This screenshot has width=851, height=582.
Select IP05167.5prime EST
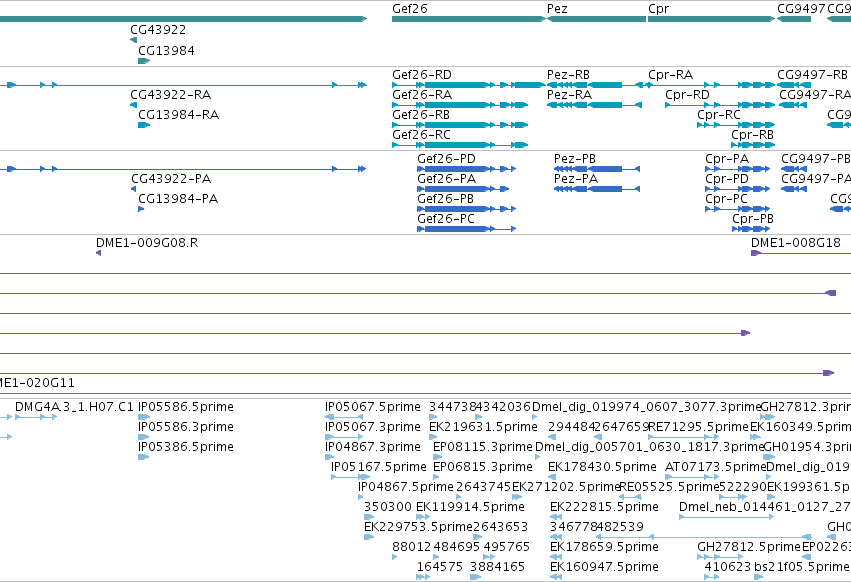point(379,467)
